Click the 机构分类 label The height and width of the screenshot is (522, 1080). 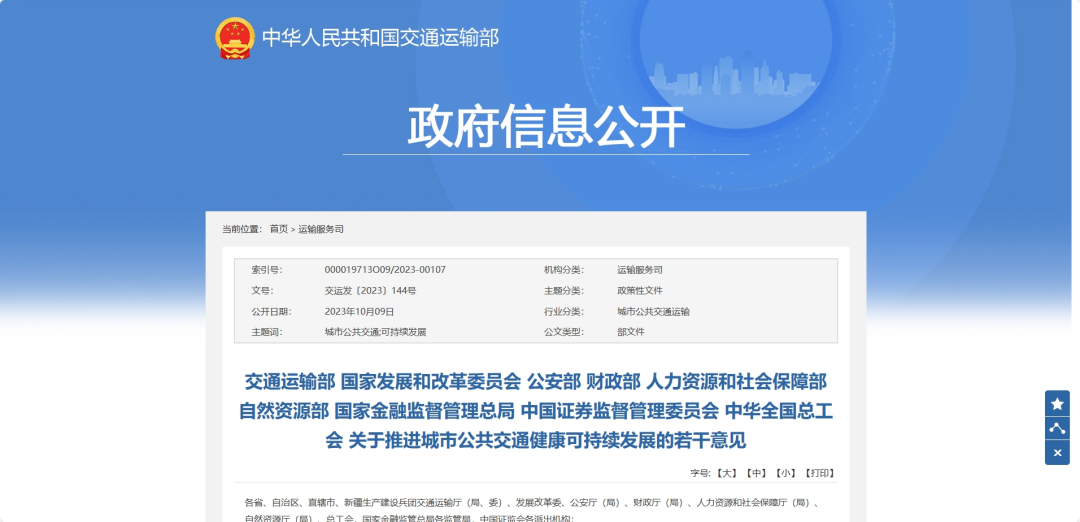click(x=563, y=270)
